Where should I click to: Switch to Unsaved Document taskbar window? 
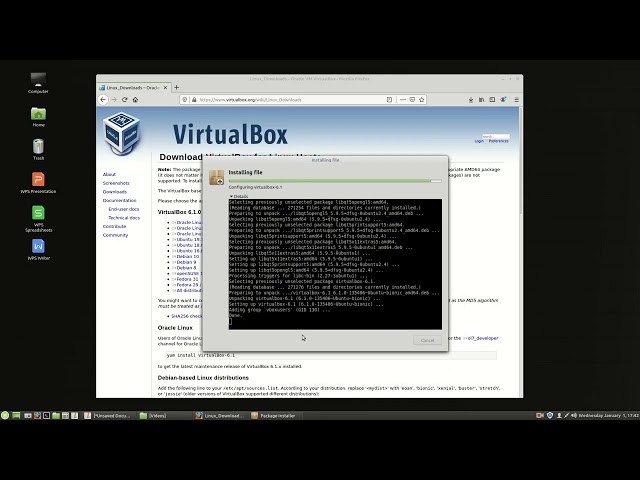point(108,416)
